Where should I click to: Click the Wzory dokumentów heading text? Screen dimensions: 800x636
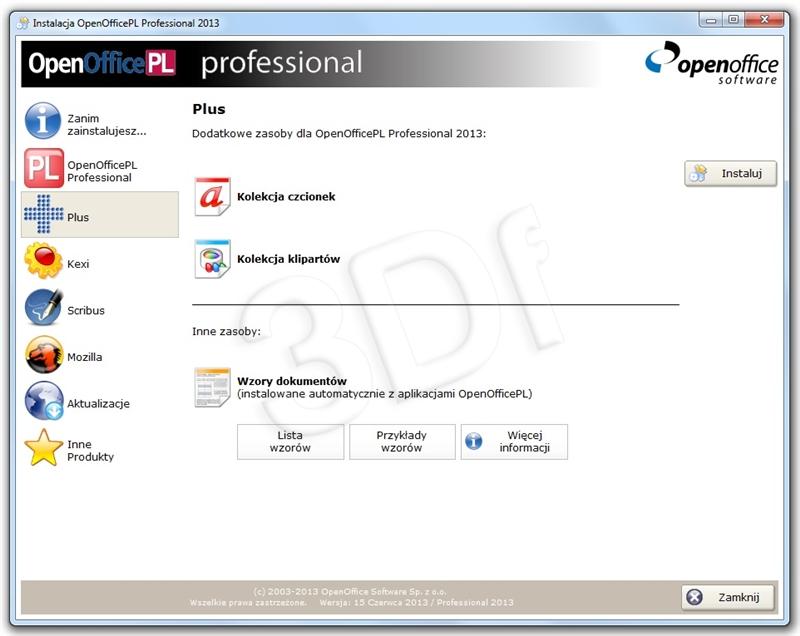(x=292, y=381)
